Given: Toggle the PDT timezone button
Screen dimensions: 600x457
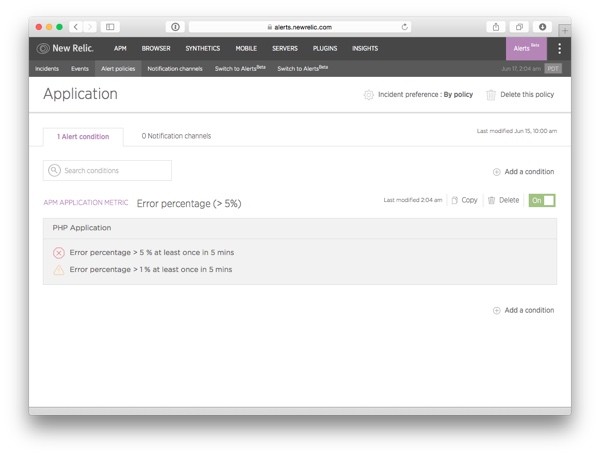Looking at the screenshot, I should pyautogui.click(x=553, y=69).
